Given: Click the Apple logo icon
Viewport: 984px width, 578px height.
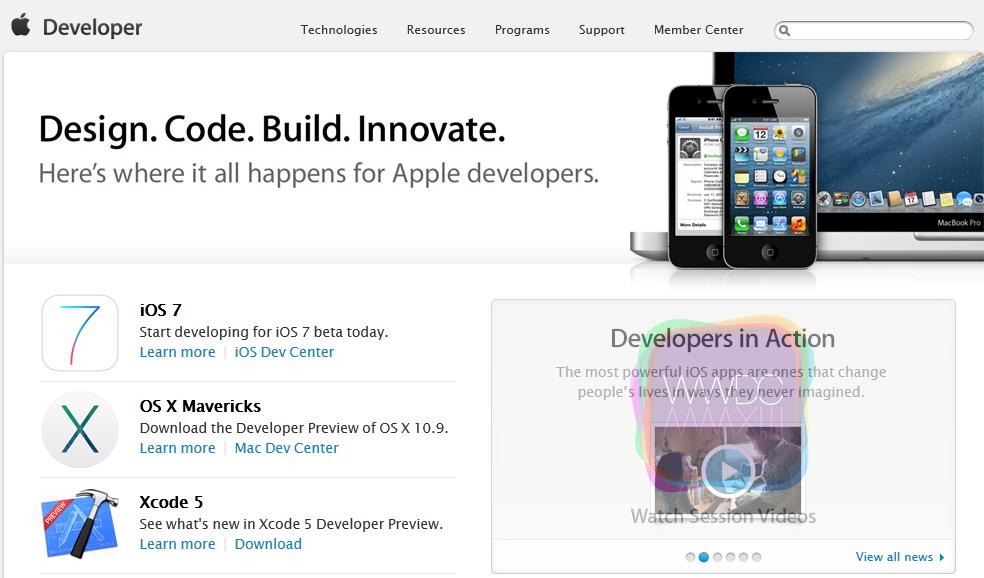Looking at the screenshot, I should click(21, 25).
